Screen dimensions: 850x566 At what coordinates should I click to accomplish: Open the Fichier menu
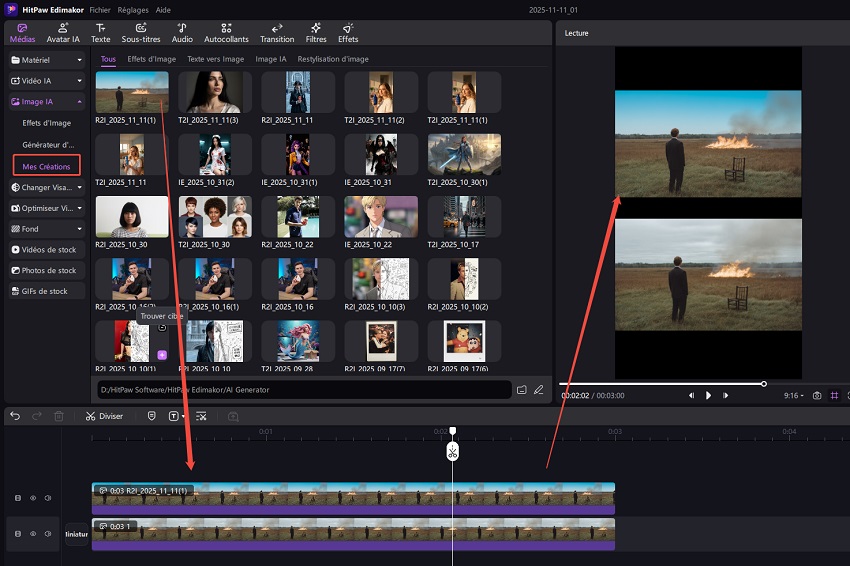(x=100, y=8)
